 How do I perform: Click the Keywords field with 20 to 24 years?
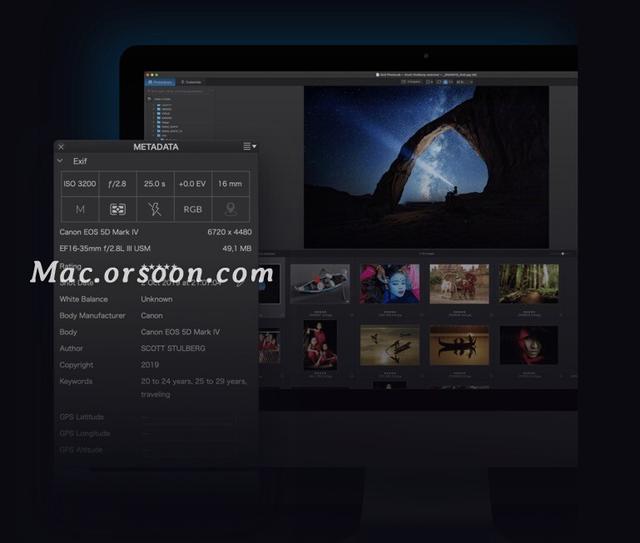[193, 387]
